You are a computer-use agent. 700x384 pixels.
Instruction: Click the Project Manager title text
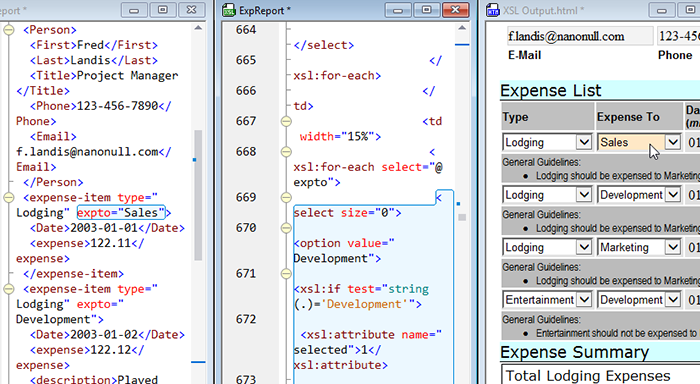[127, 75]
